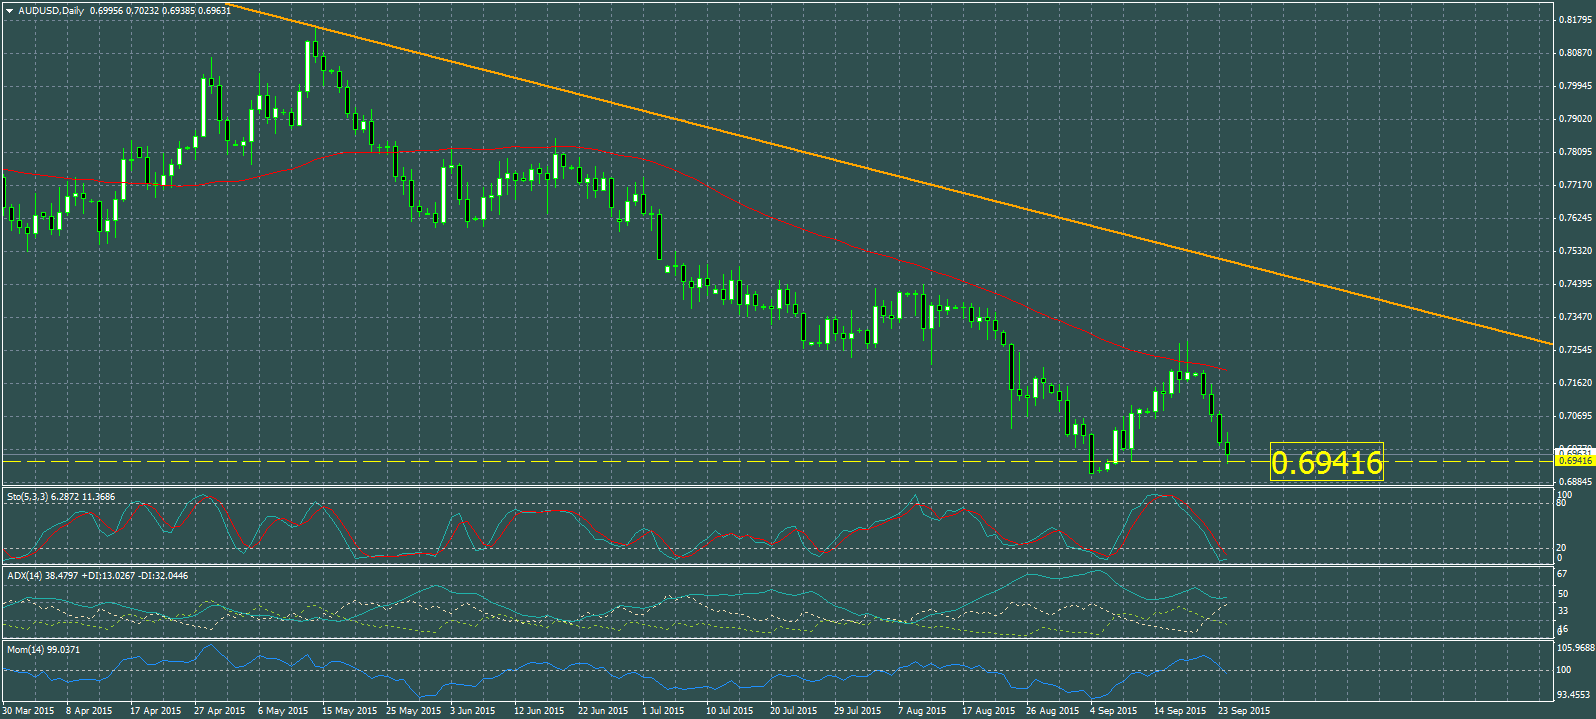1596x719 pixels.
Task: Click the 7 Aug 2015 date marker
Action: coord(922,711)
